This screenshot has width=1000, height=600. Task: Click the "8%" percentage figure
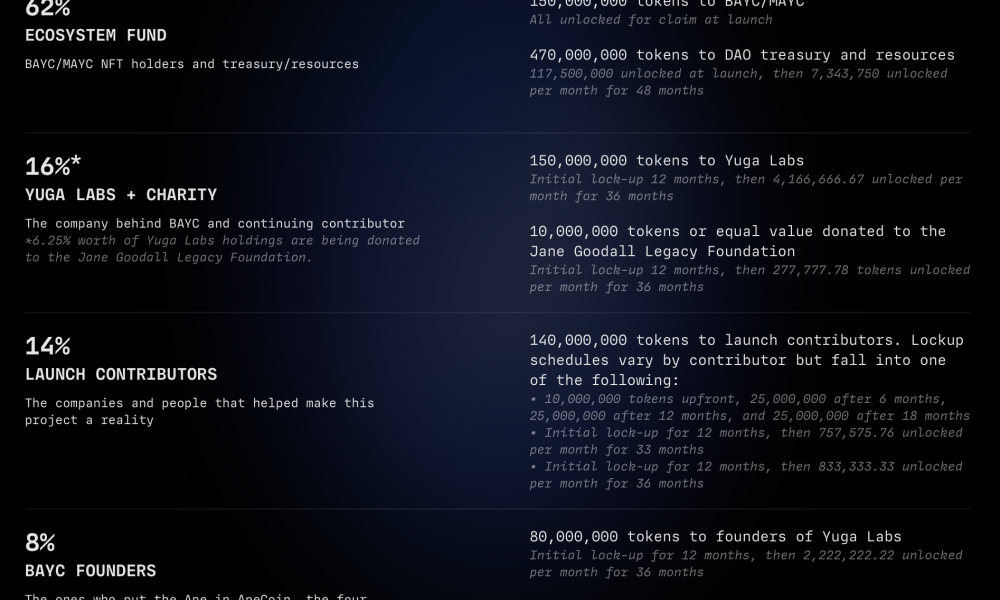click(40, 543)
